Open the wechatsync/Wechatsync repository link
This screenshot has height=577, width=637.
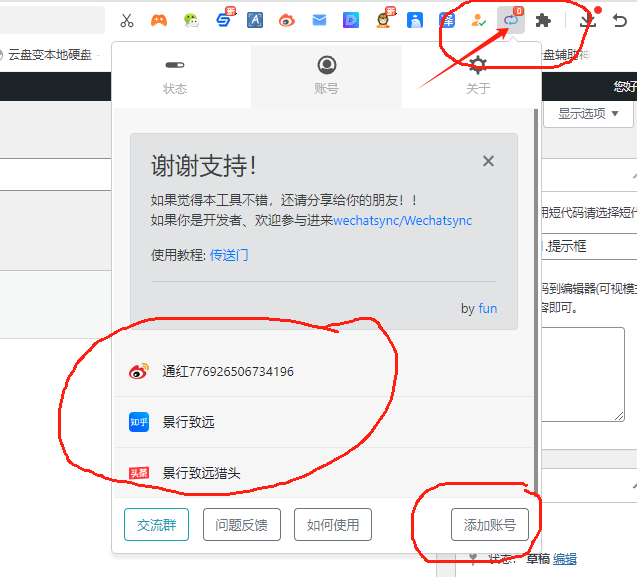point(403,220)
